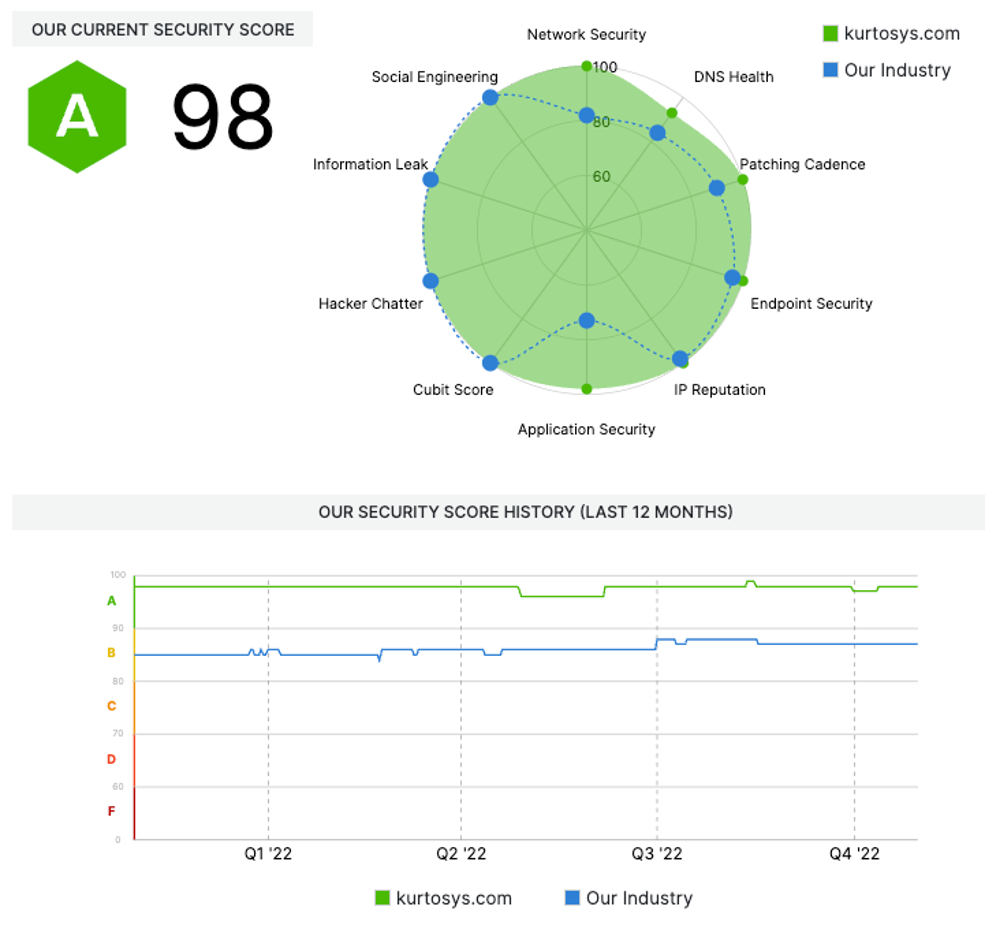Viewport: 986px width, 926px height.
Task: Click the Hacker Chatter radar axis label
Action: [x=370, y=304]
